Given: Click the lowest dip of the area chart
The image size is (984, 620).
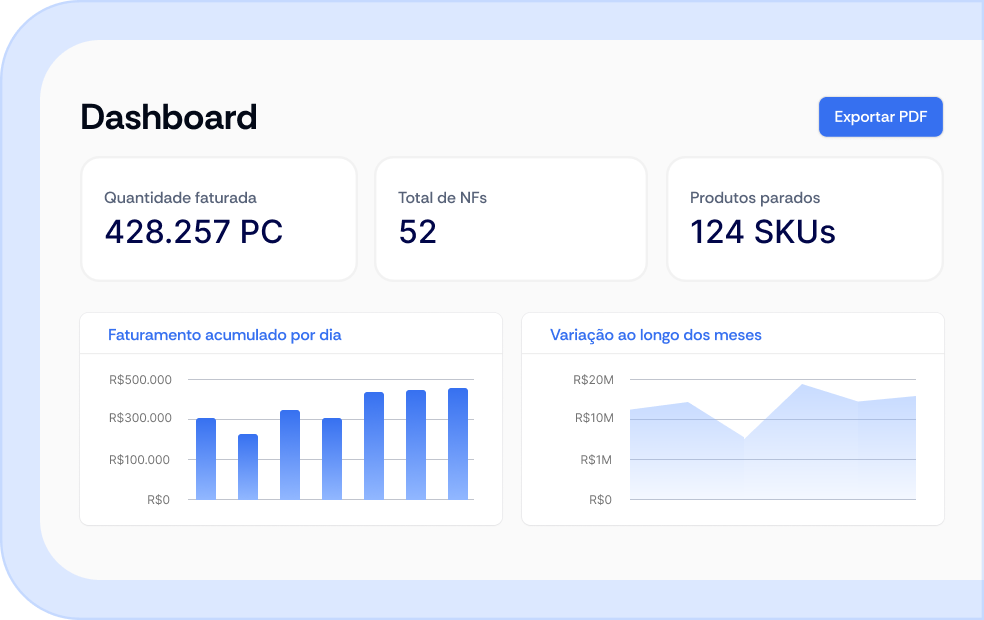Looking at the screenshot, I should pos(744,437).
